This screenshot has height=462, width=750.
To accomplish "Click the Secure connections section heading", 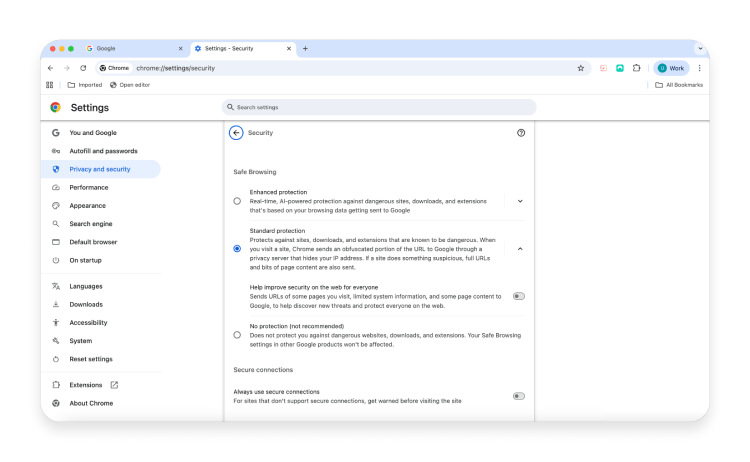I will [x=263, y=370].
